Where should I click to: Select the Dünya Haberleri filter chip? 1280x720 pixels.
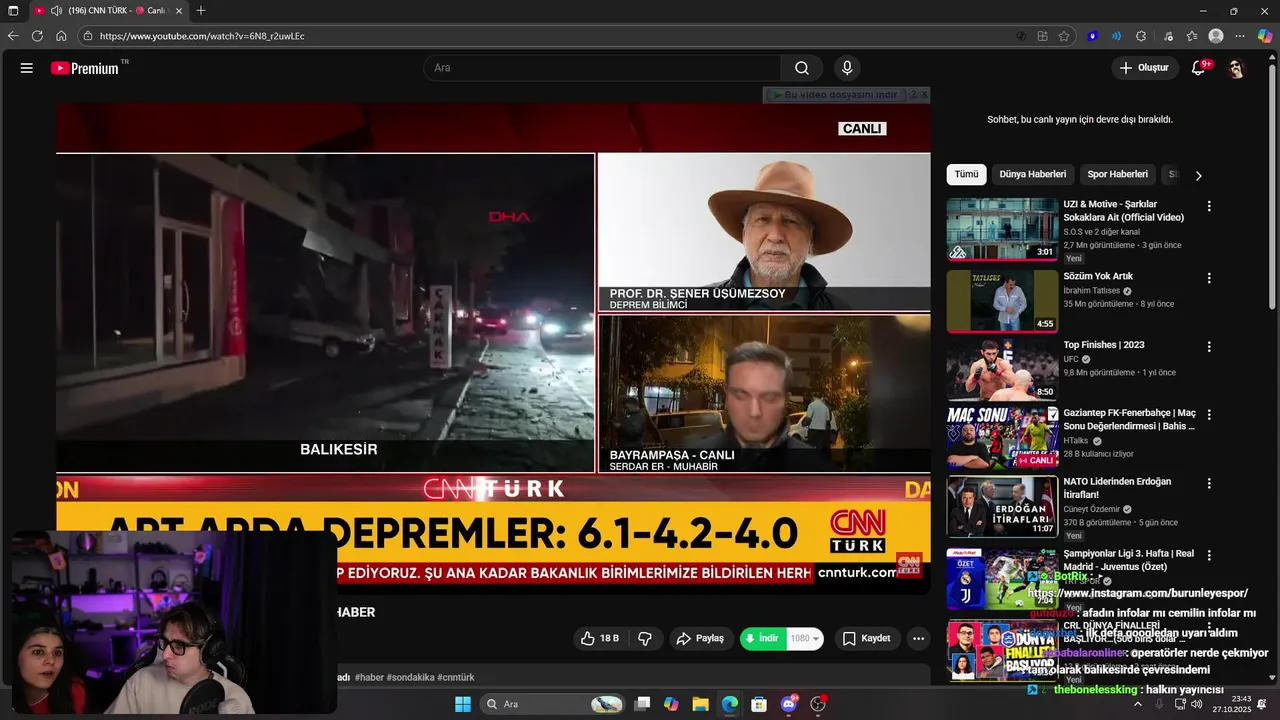tap(1033, 174)
